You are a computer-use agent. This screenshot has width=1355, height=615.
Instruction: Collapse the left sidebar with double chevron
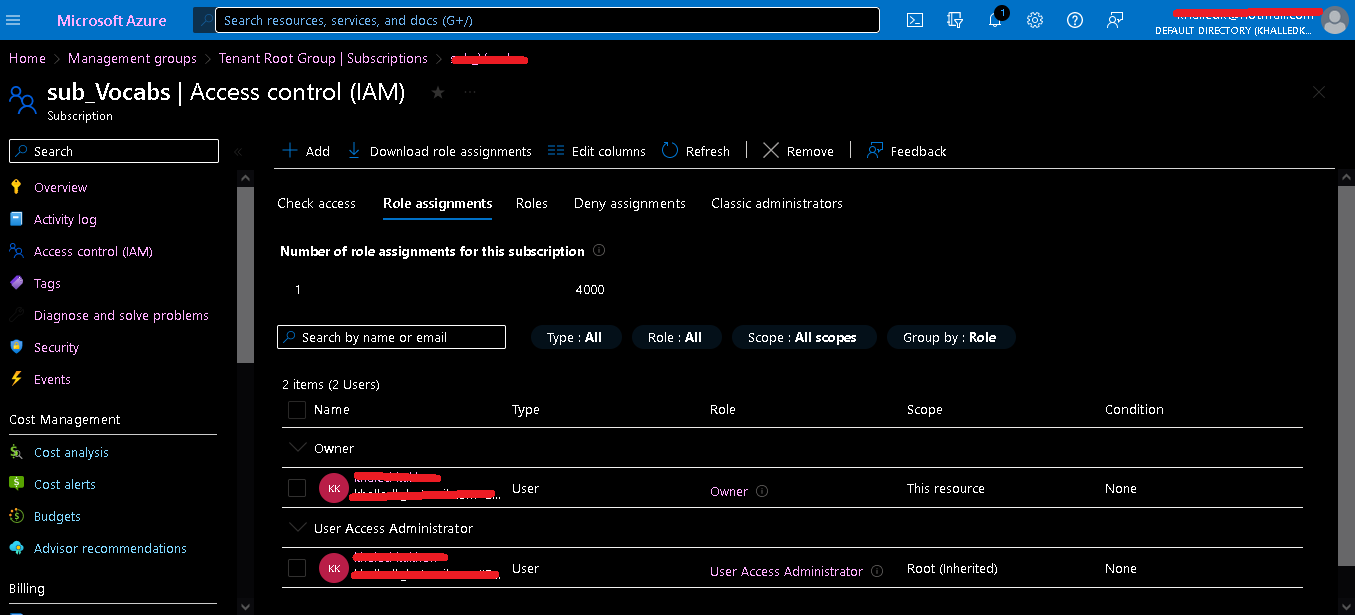tap(238, 152)
